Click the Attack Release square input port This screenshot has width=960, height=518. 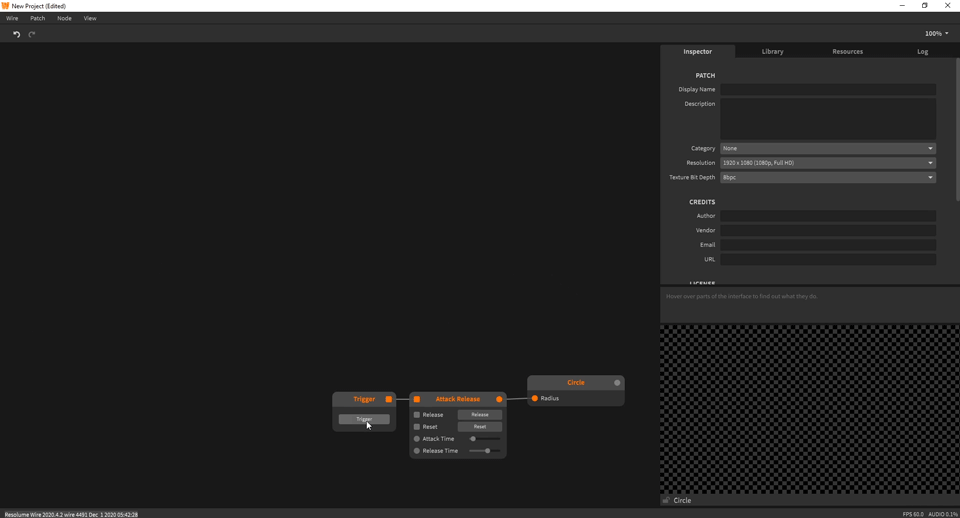417,399
